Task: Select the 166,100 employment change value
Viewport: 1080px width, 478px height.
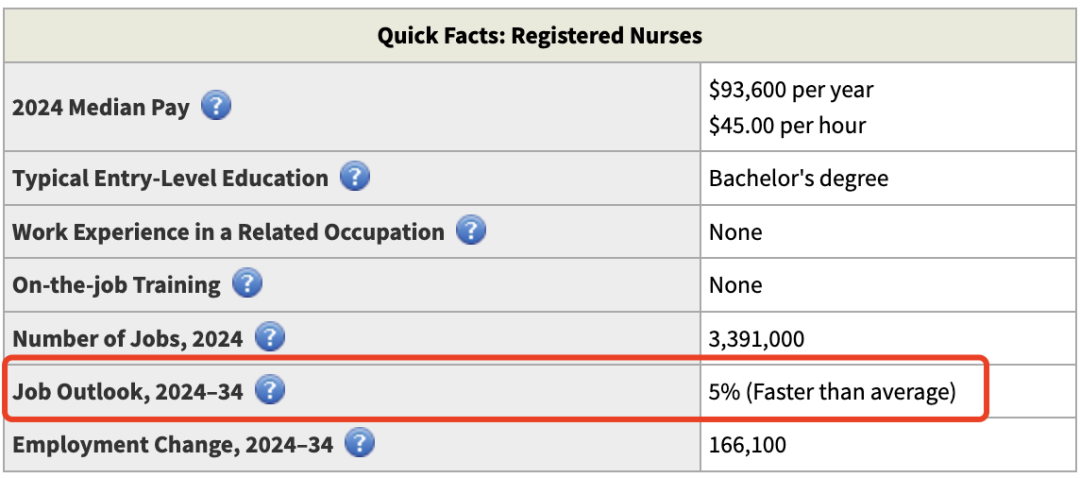Action: 747,445
